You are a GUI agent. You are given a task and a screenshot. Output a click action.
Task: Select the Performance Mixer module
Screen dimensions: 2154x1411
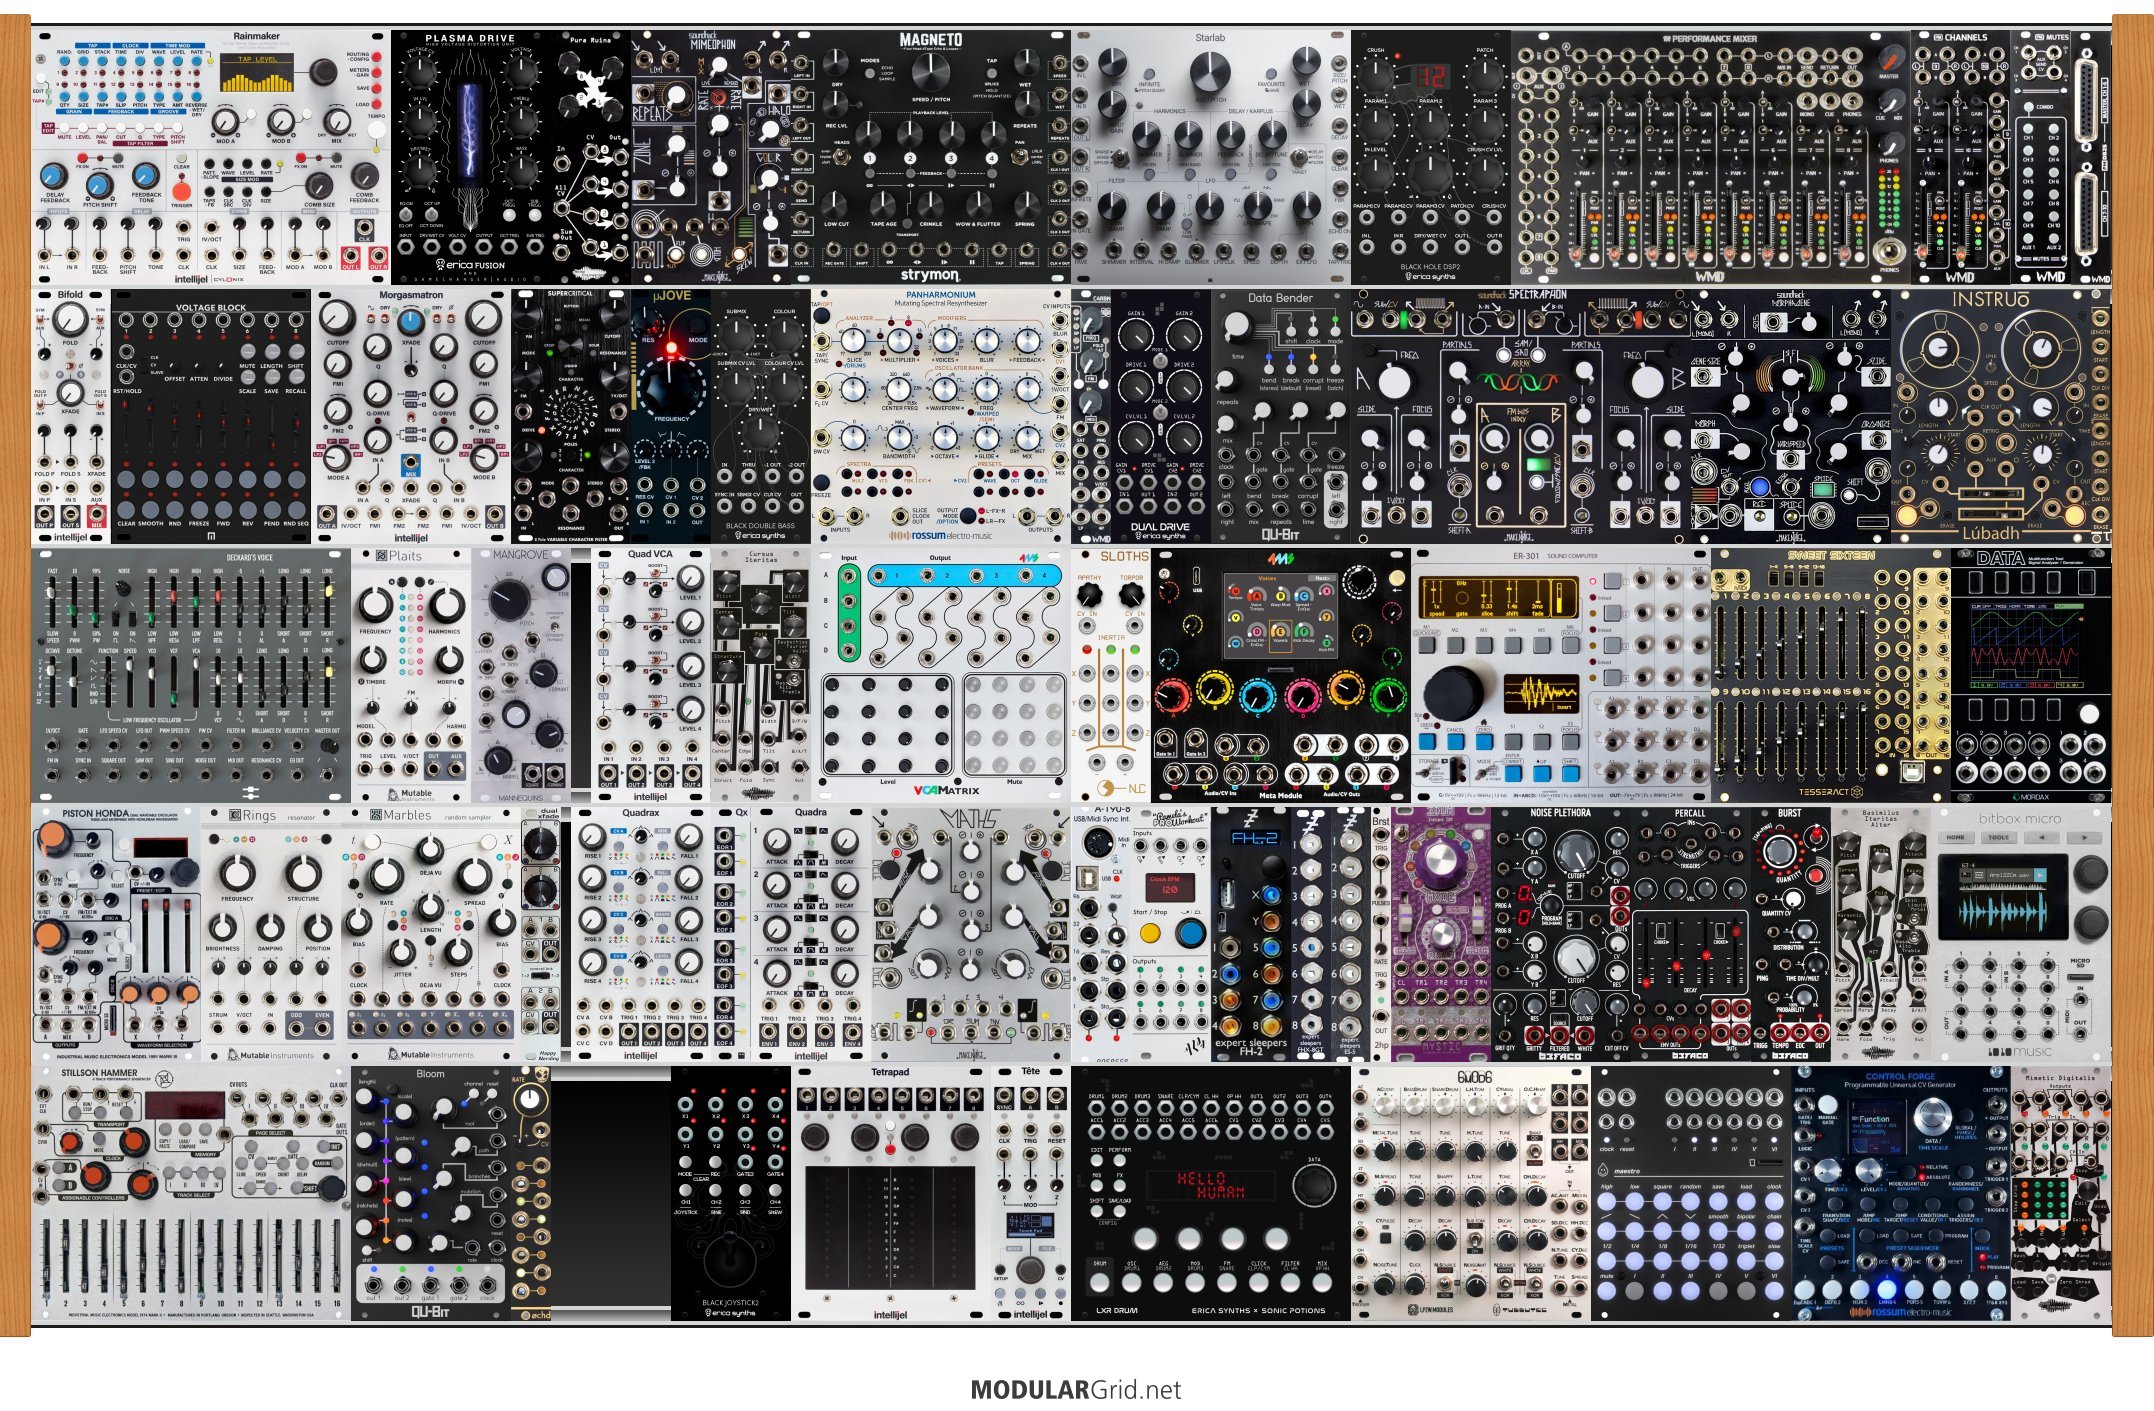click(1711, 157)
